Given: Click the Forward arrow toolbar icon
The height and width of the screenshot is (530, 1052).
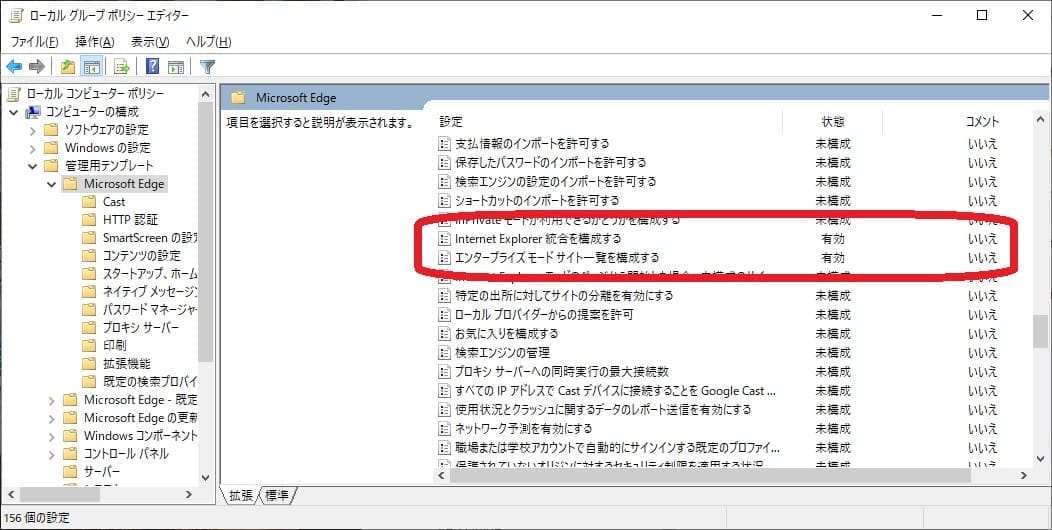Looking at the screenshot, I should tap(37, 66).
